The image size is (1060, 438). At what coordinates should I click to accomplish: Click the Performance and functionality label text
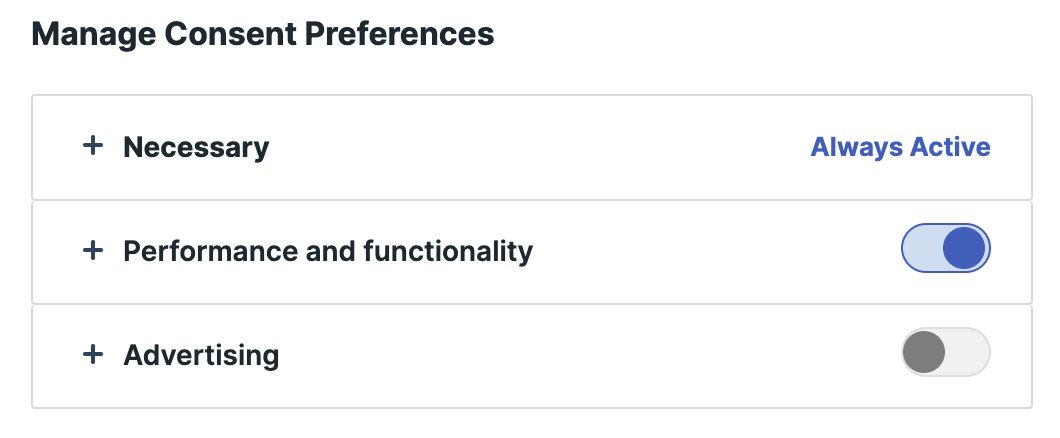click(x=328, y=251)
